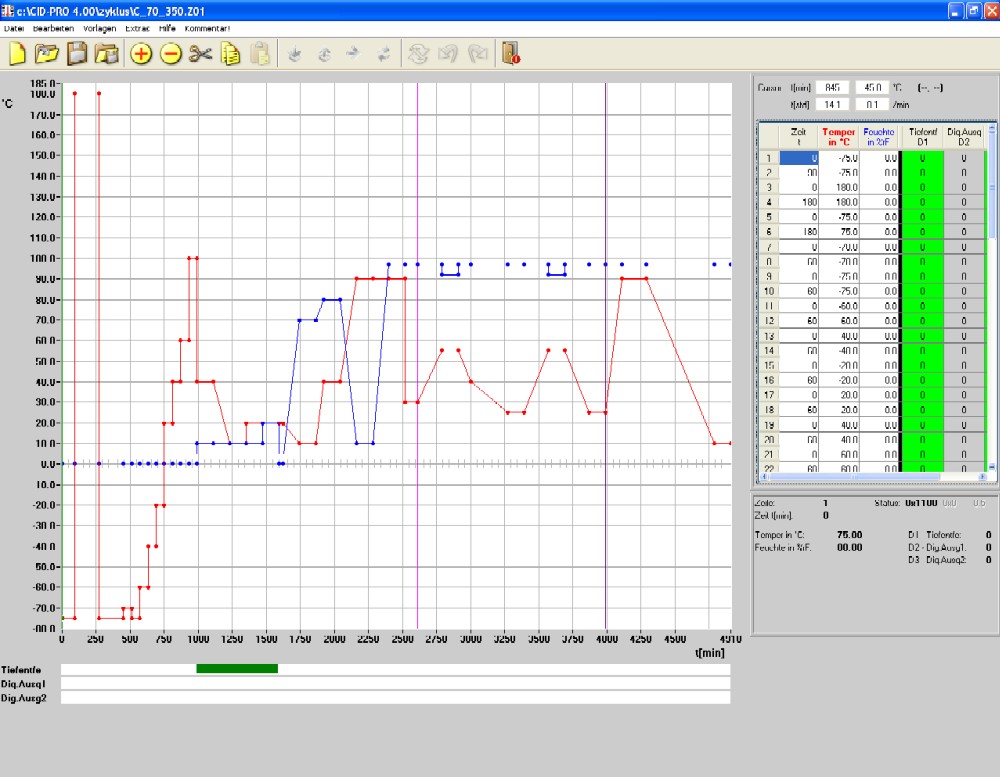Image resolution: width=1000 pixels, height=777 pixels.
Task: Click the dark purple marker line at 4000 min
Action: coord(606,355)
